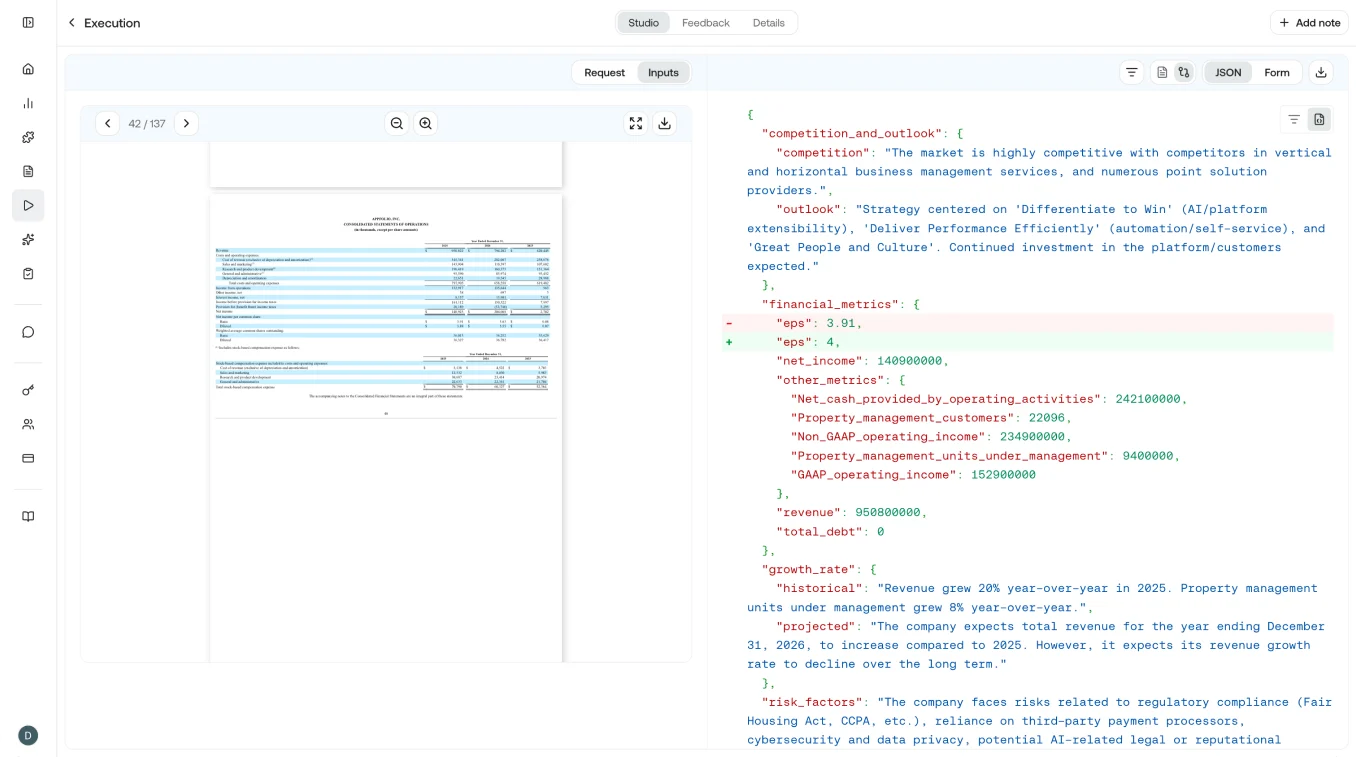This screenshot has width=1356, height=757.
Task: Click the Add note button
Action: pos(1310,22)
